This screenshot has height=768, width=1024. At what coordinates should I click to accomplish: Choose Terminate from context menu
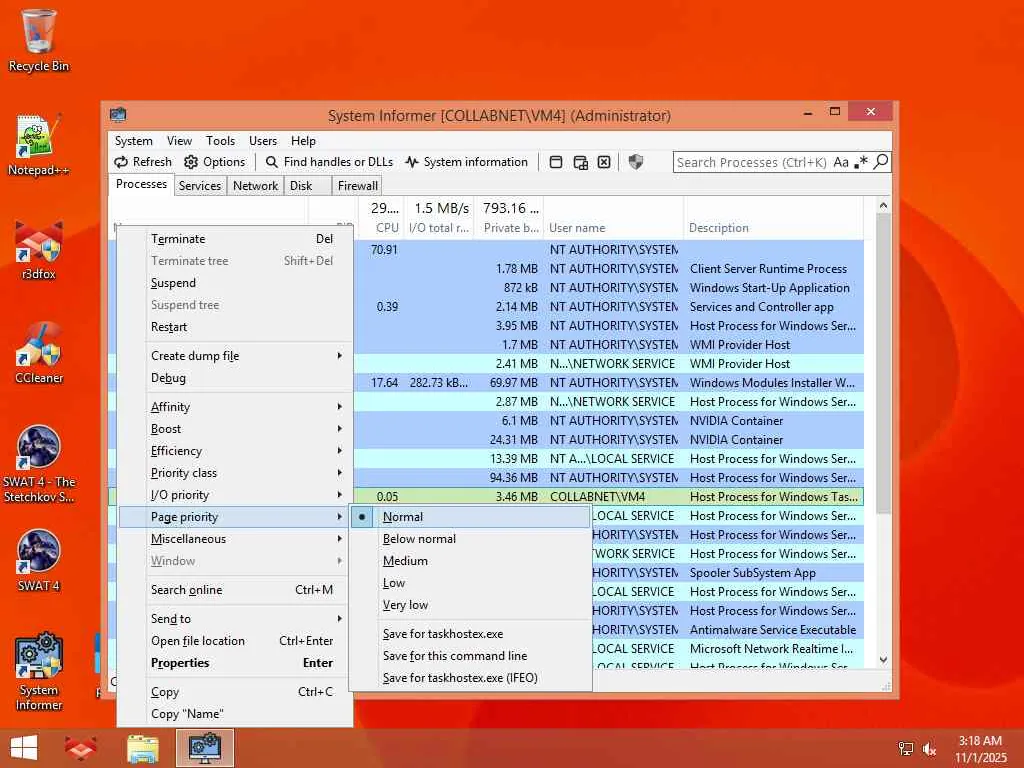pyautogui.click(x=235, y=239)
